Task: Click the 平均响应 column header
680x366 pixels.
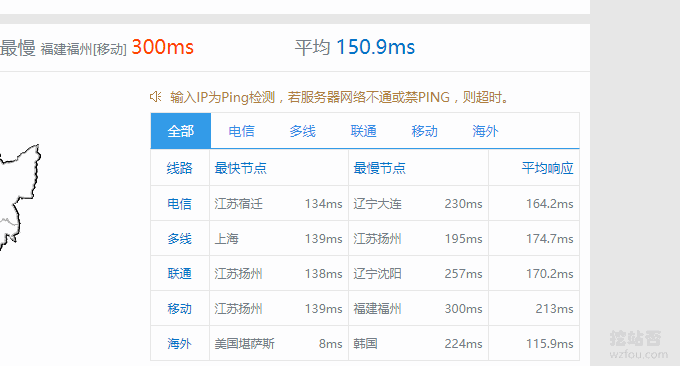Action: pos(547,168)
